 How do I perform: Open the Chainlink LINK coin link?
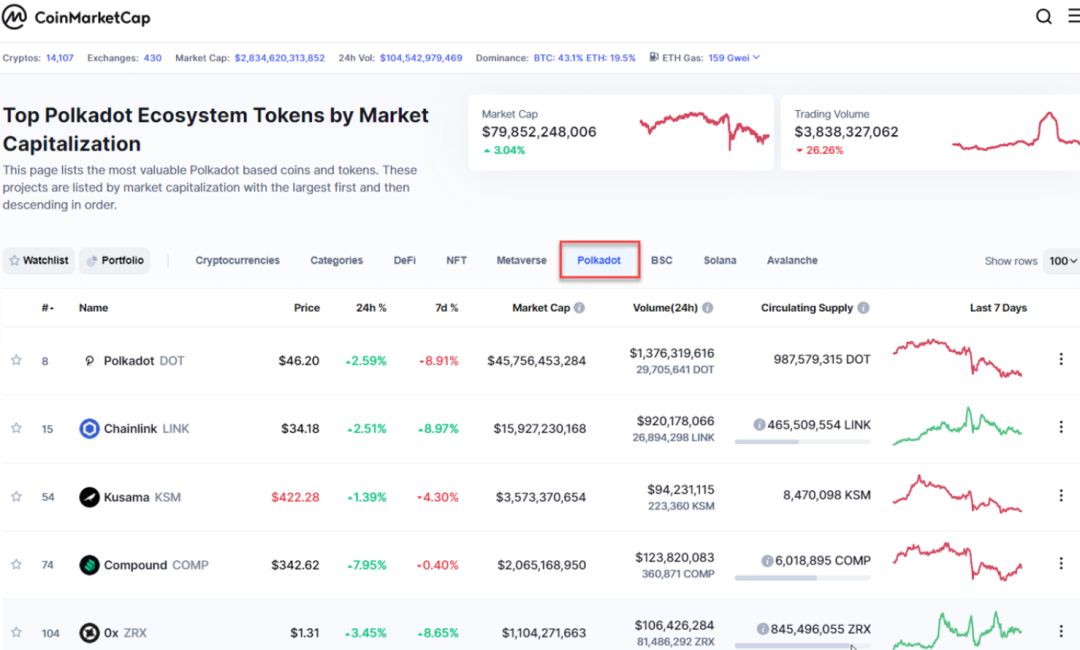146,428
